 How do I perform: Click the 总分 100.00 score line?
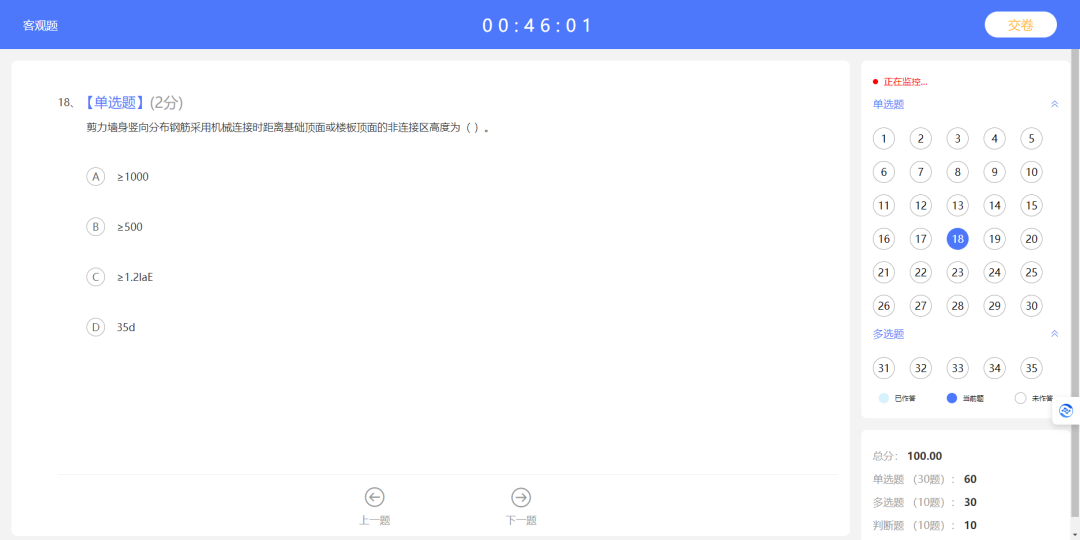tap(907, 456)
